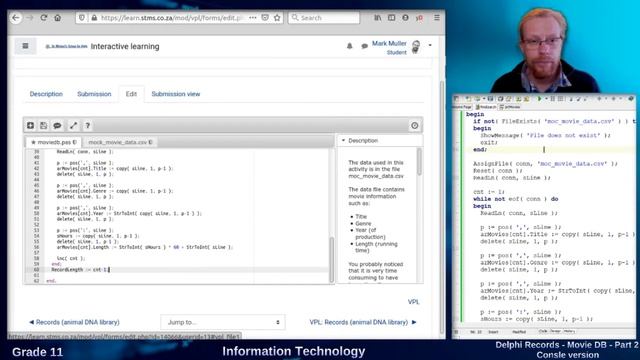Open comments in the VPL editor toolbar
640x360 pixels.
click(x=57, y=126)
